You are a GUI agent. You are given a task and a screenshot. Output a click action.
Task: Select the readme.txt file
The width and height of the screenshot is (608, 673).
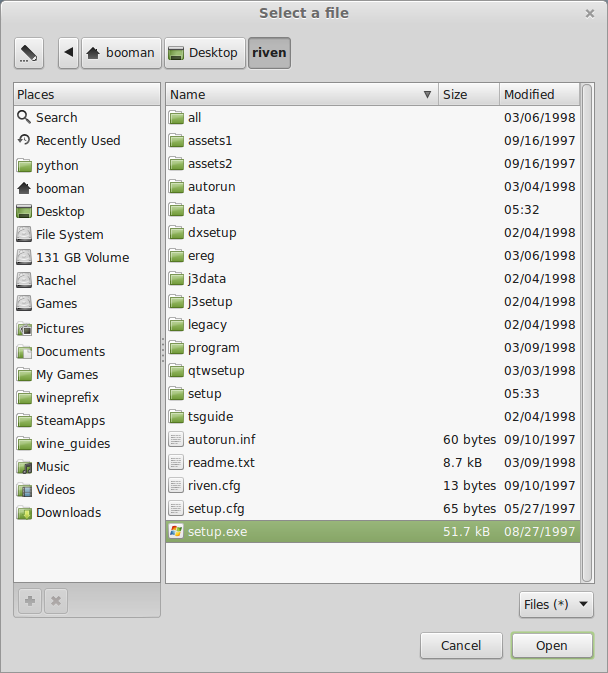[x=373, y=462]
